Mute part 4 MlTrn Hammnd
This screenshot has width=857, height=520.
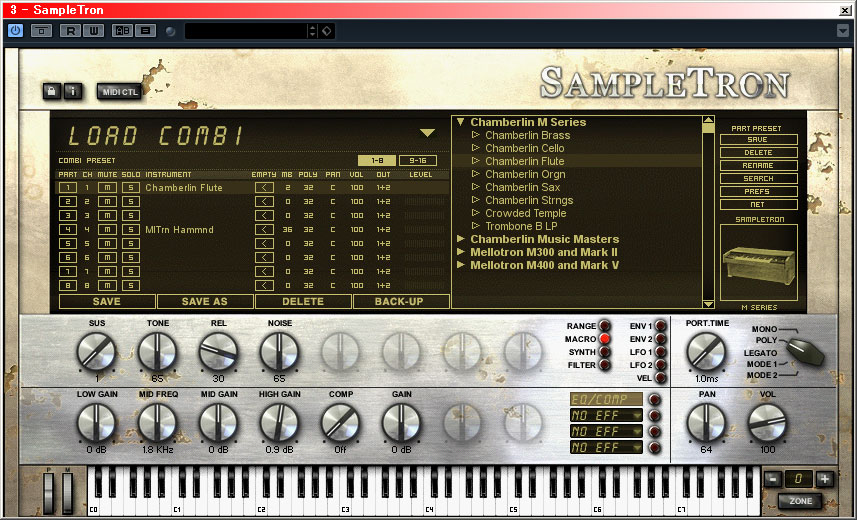(107, 230)
